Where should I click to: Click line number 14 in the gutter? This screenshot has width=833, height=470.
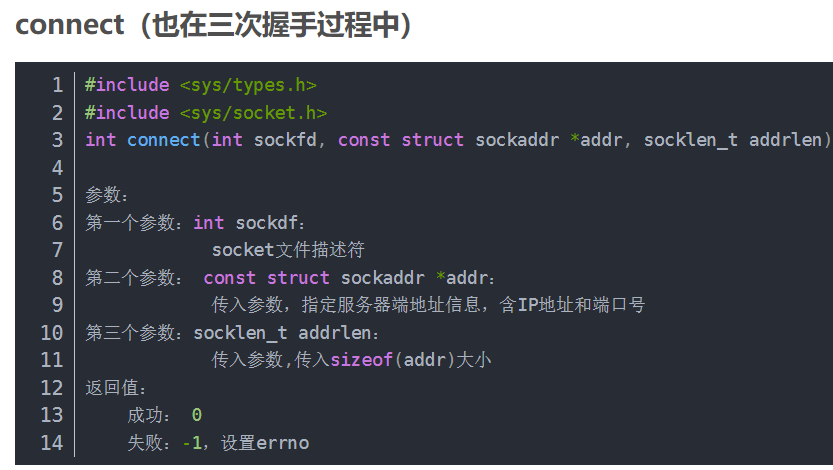tap(52, 442)
